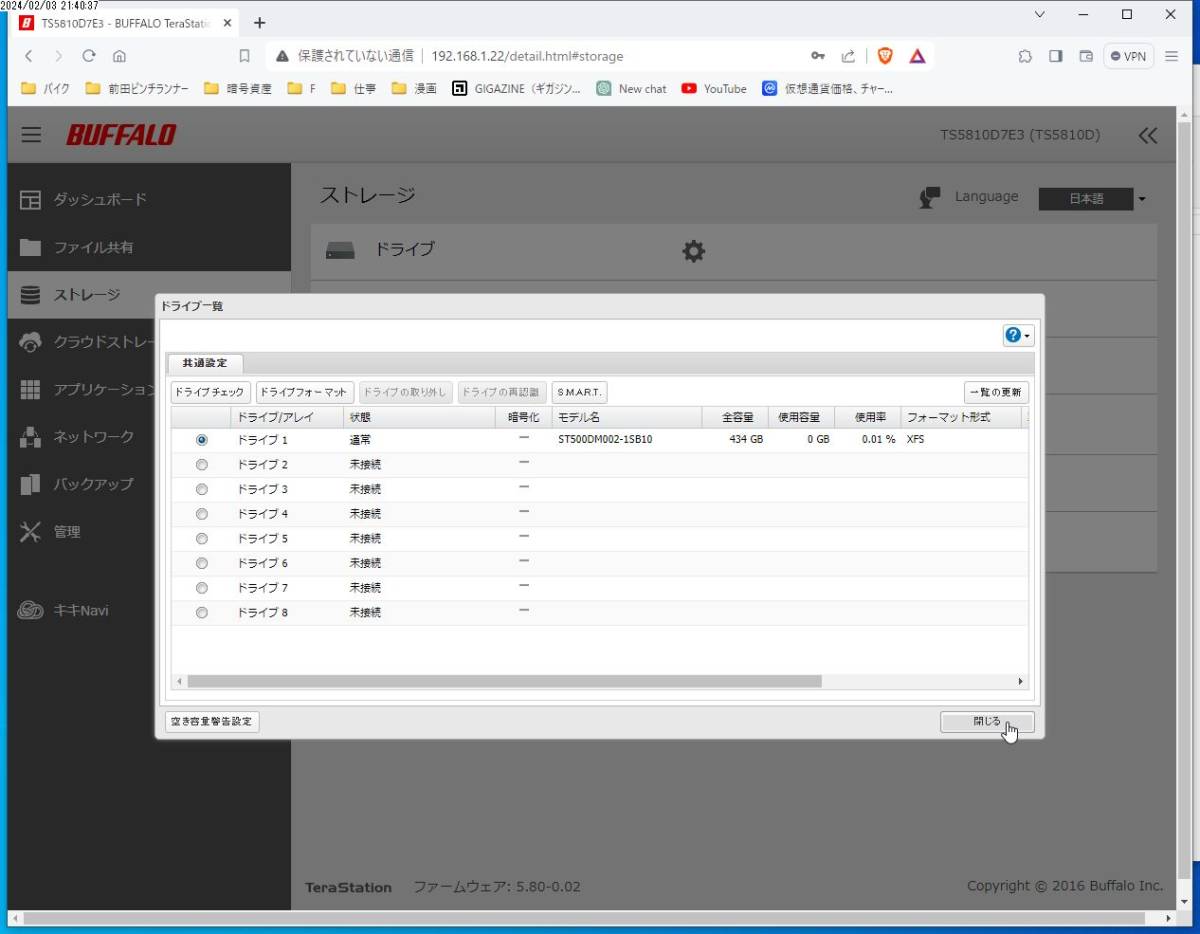The height and width of the screenshot is (934, 1200).
Task: Reload the page with refresh icon
Action: (x=89, y=56)
